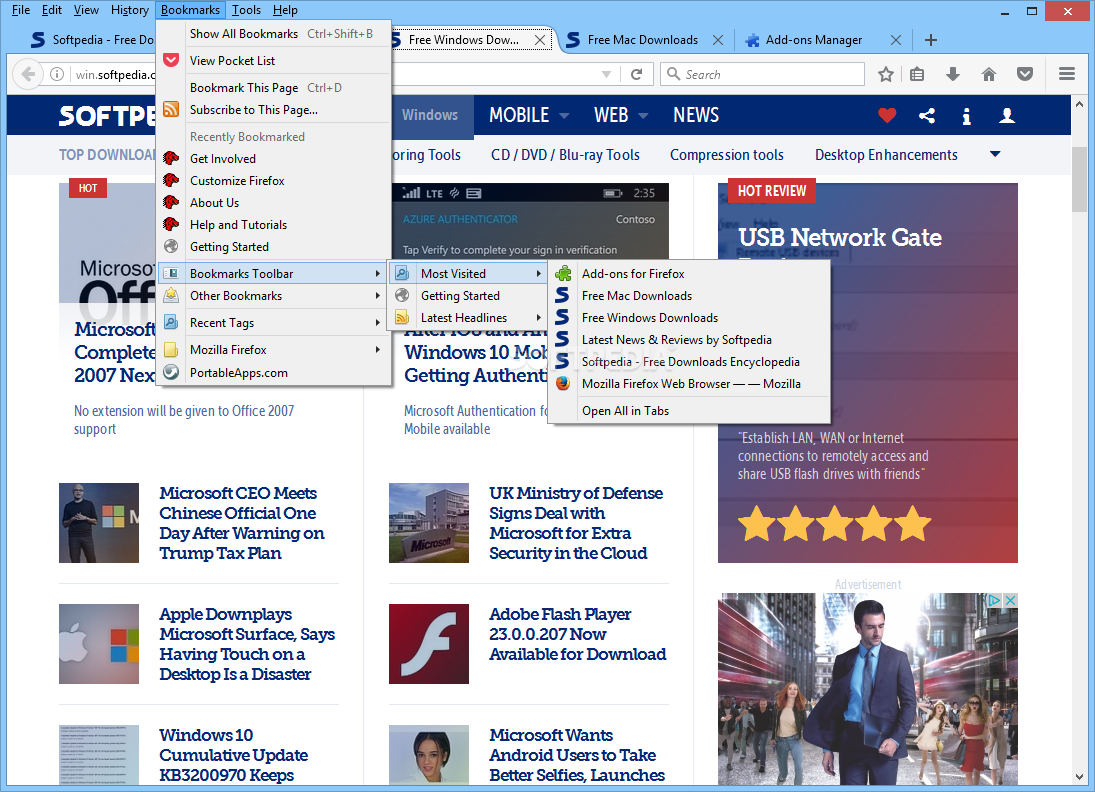The width and height of the screenshot is (1095, 792).
Task: Expand the Bookmarks Toolbar submenu arrow
Action: coord(378,274)
